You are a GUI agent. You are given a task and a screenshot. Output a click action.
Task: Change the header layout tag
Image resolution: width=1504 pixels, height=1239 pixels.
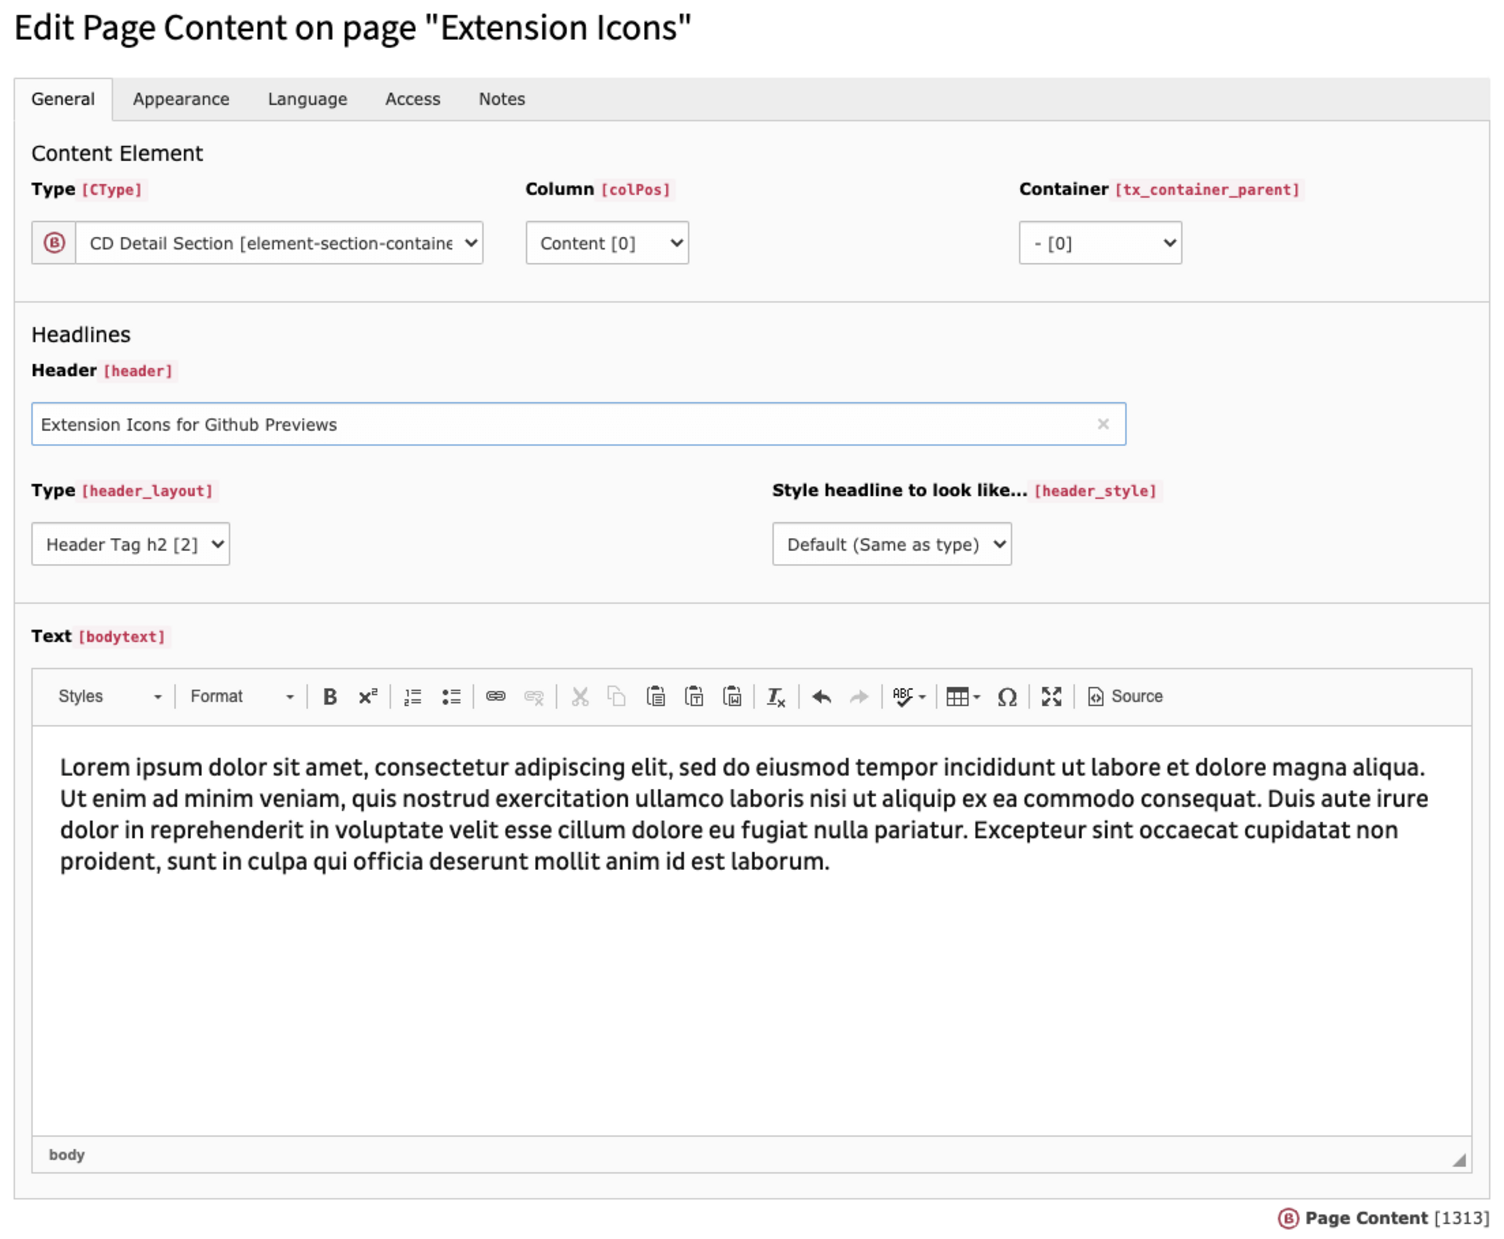pyautogui.click(x=130, y=544)
